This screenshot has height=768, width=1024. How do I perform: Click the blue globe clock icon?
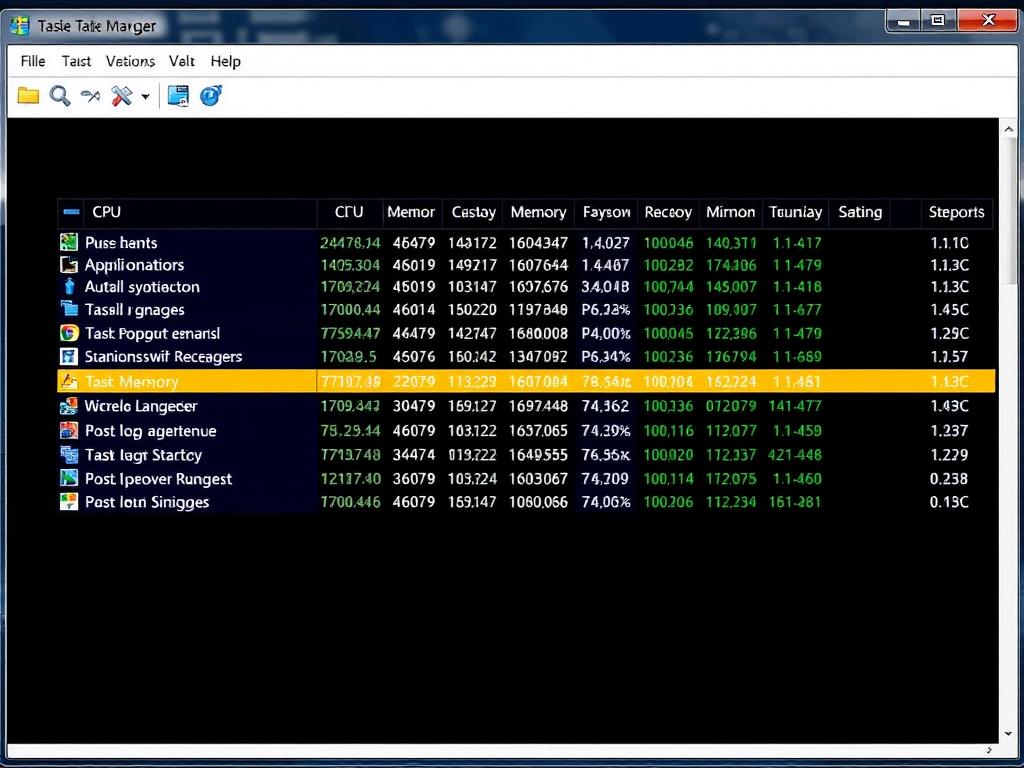click(211, 95)
